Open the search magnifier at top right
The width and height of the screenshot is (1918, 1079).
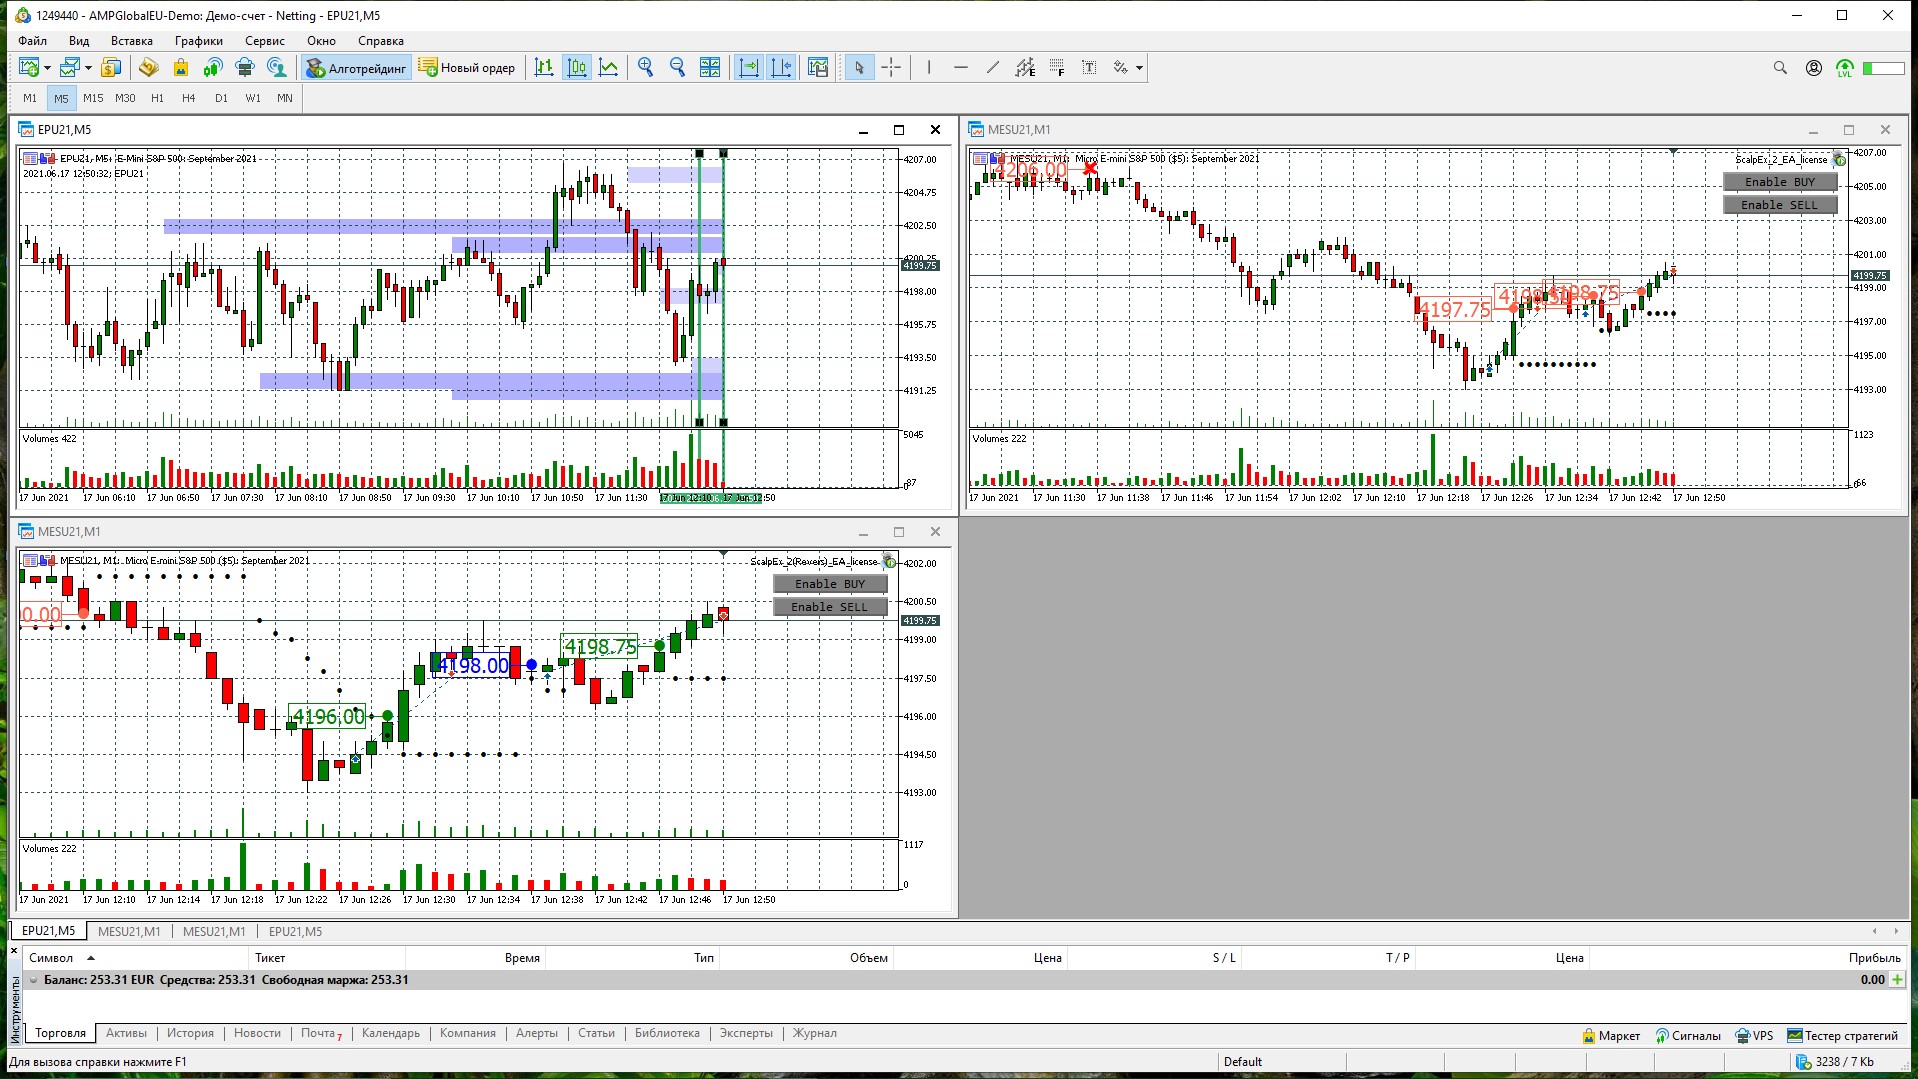pos(1780,68)
